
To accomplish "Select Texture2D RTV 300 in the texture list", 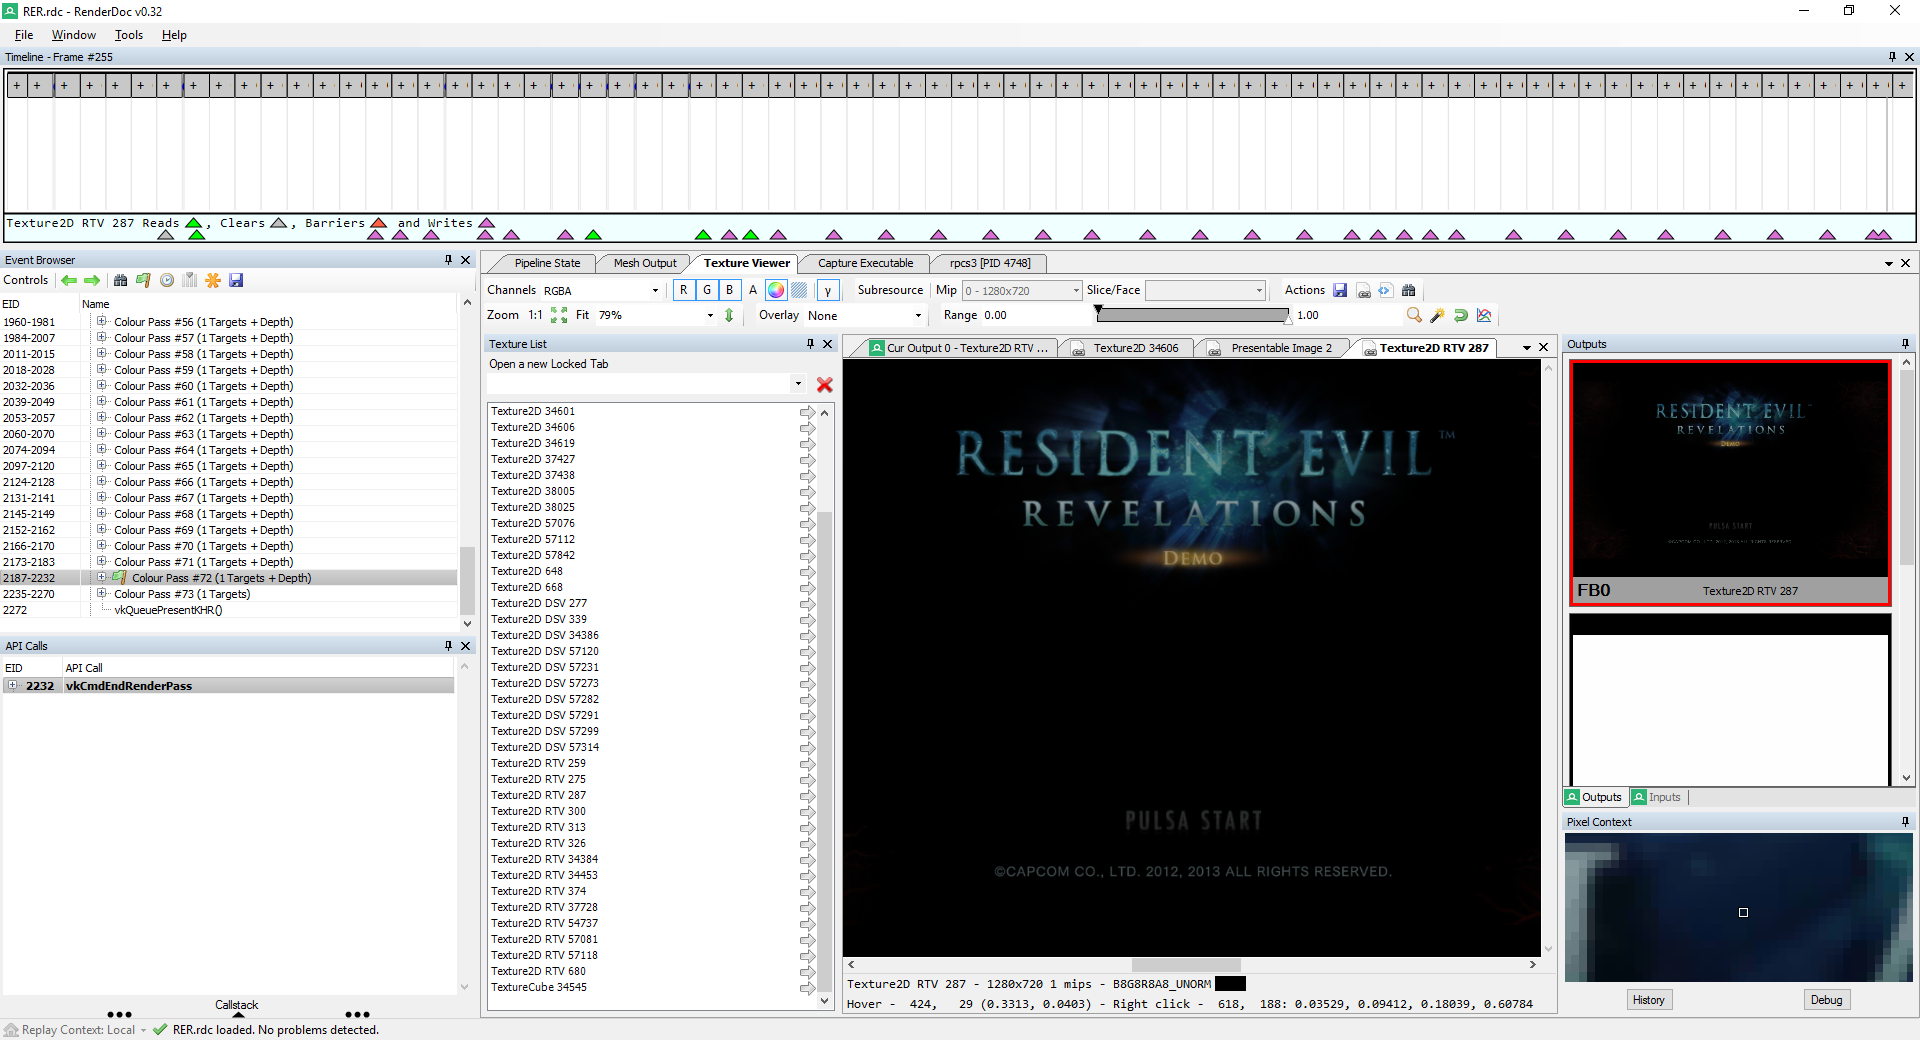I will (x=538, y=811).
